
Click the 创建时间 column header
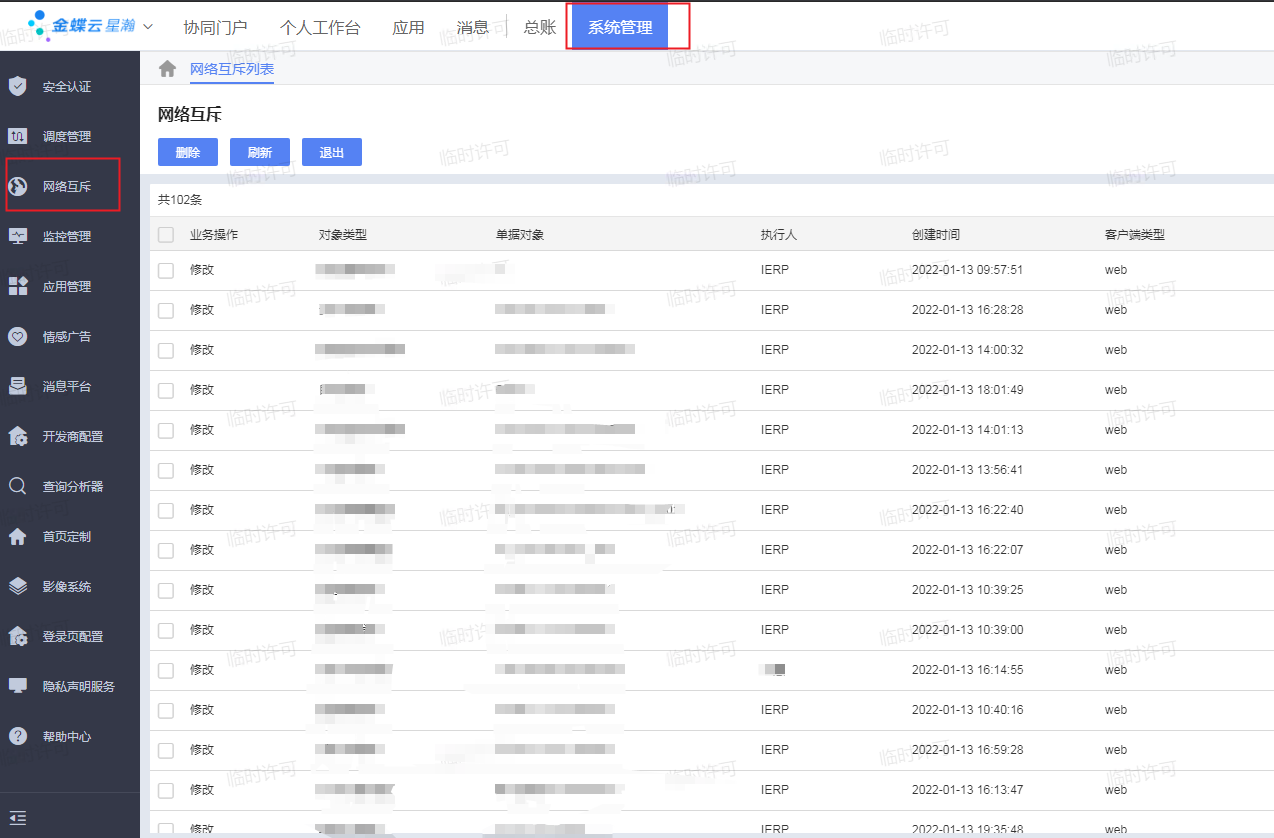coord(935,235)
